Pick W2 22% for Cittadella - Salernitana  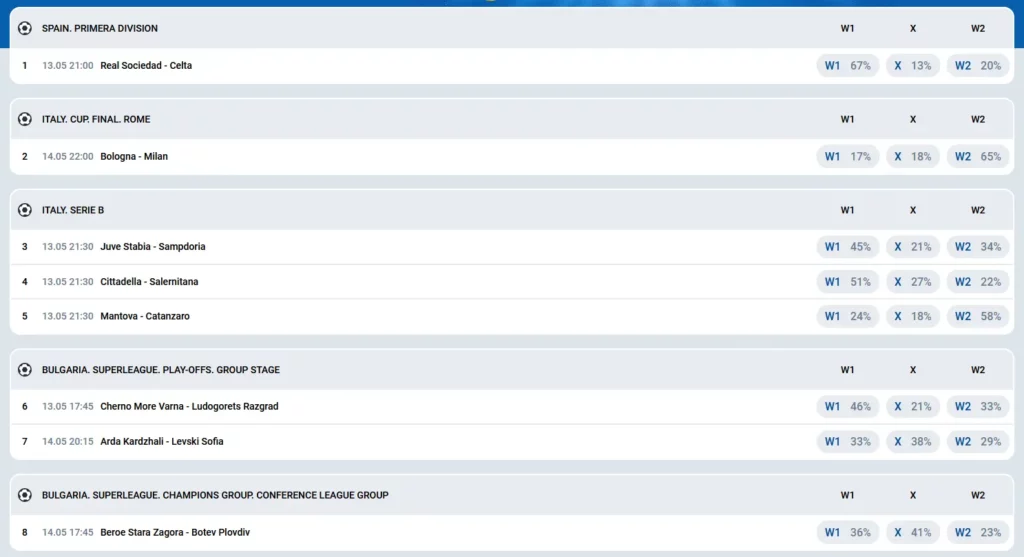(978, 281)
